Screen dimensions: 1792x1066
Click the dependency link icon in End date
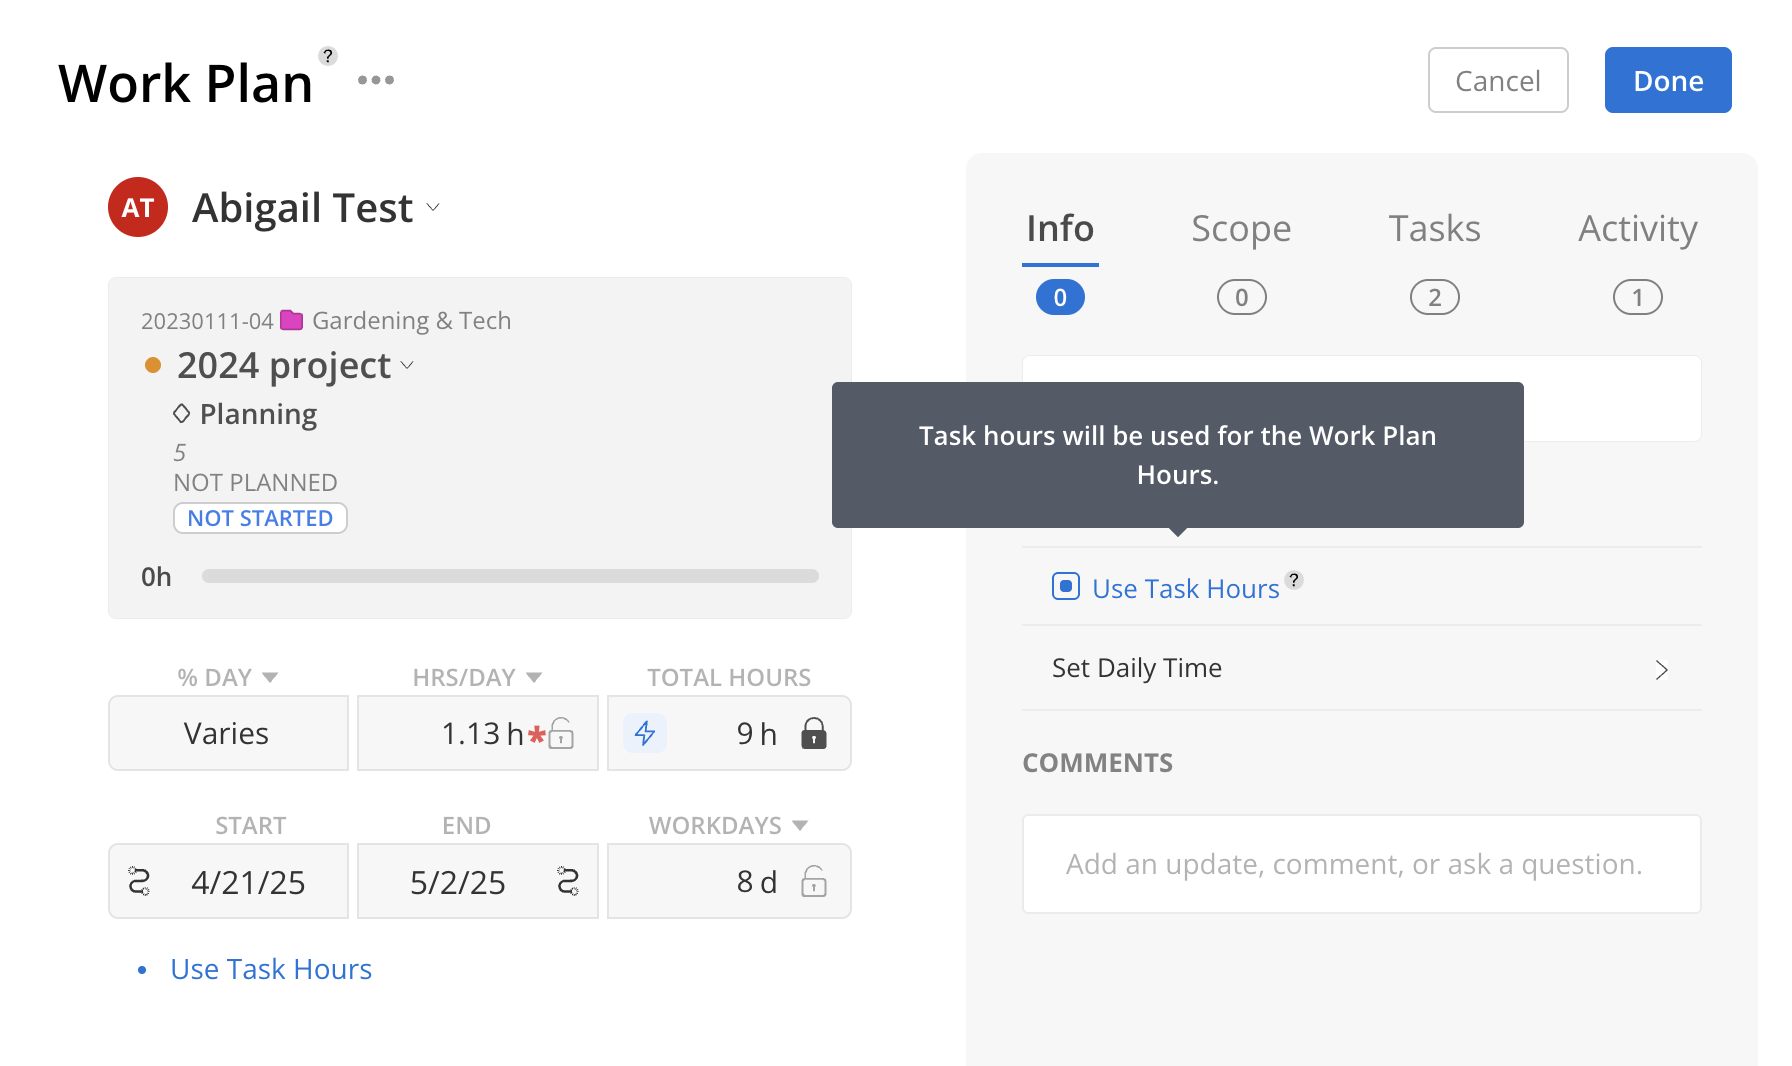[568, 881]
